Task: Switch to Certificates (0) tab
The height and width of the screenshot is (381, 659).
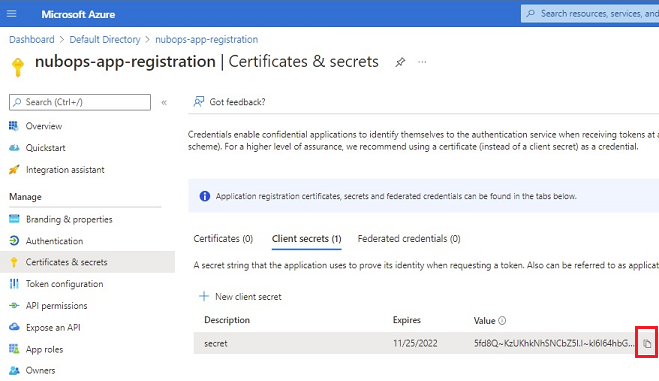Action: [223, 239]
